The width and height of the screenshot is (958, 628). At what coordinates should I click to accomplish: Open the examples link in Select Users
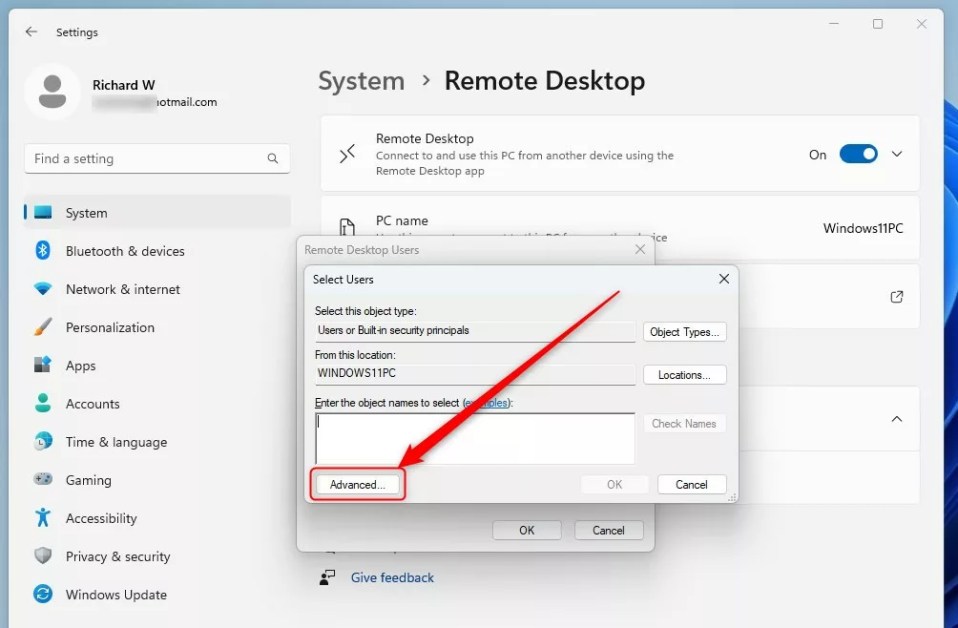click(x=487, y=402)
